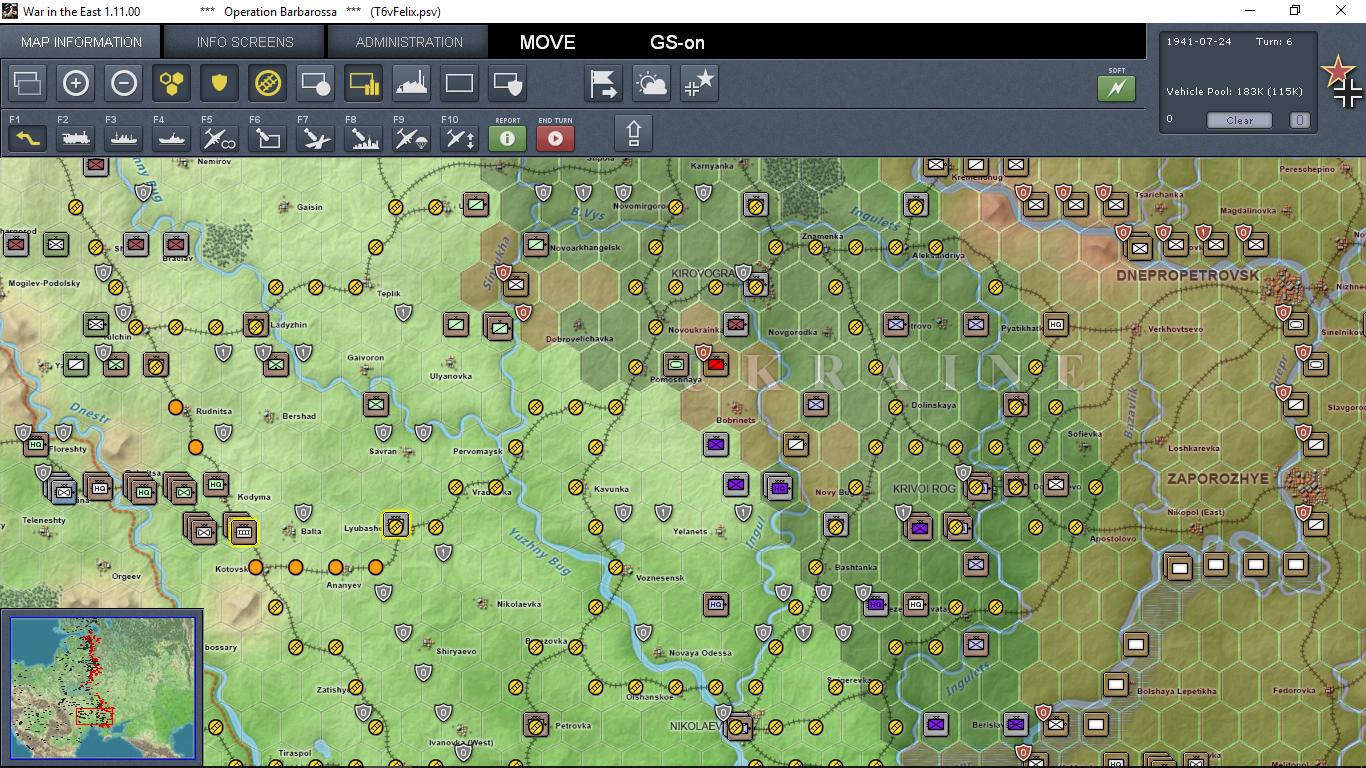The image size is (1366, 768).
Task: Toggle the rail damage info overlay
Action: point(268,83)
